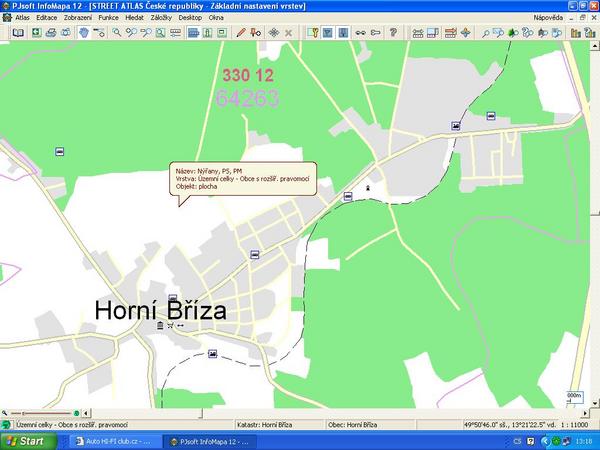Screen dimensions: 600x450
Task: Open the Funkce menu
Action: [108, 18]
